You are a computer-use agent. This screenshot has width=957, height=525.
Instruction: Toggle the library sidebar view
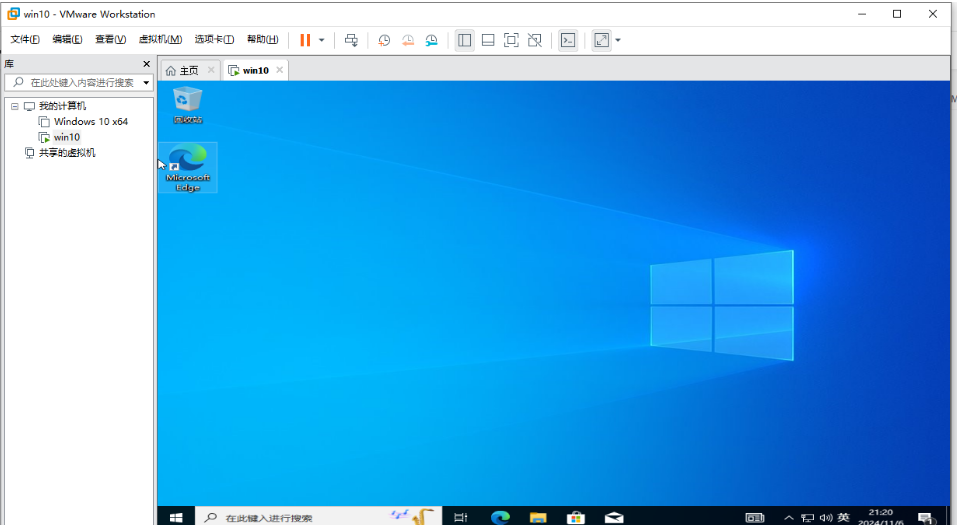click(464, 40)
